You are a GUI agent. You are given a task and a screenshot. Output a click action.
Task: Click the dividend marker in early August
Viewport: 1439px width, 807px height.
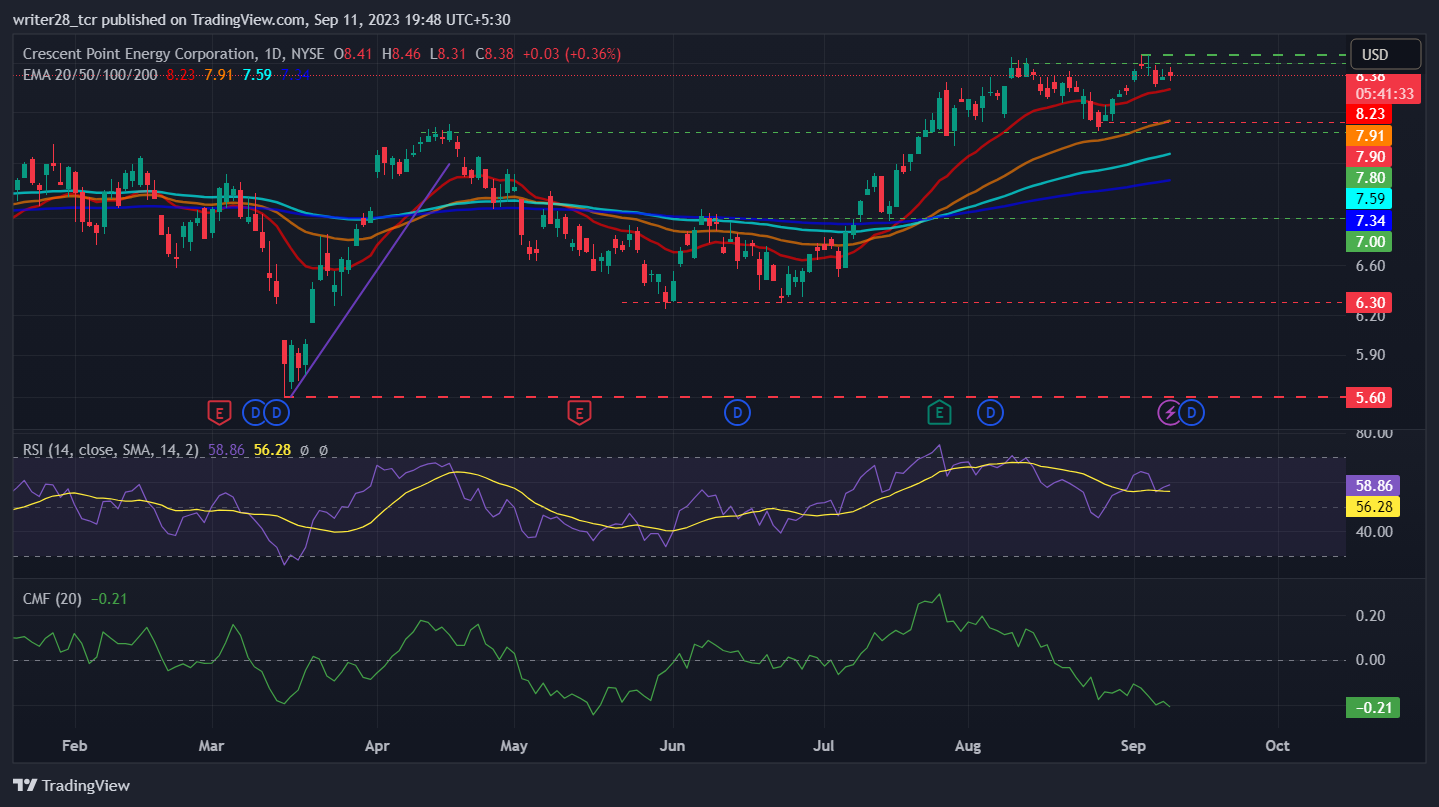click(991, 411)
